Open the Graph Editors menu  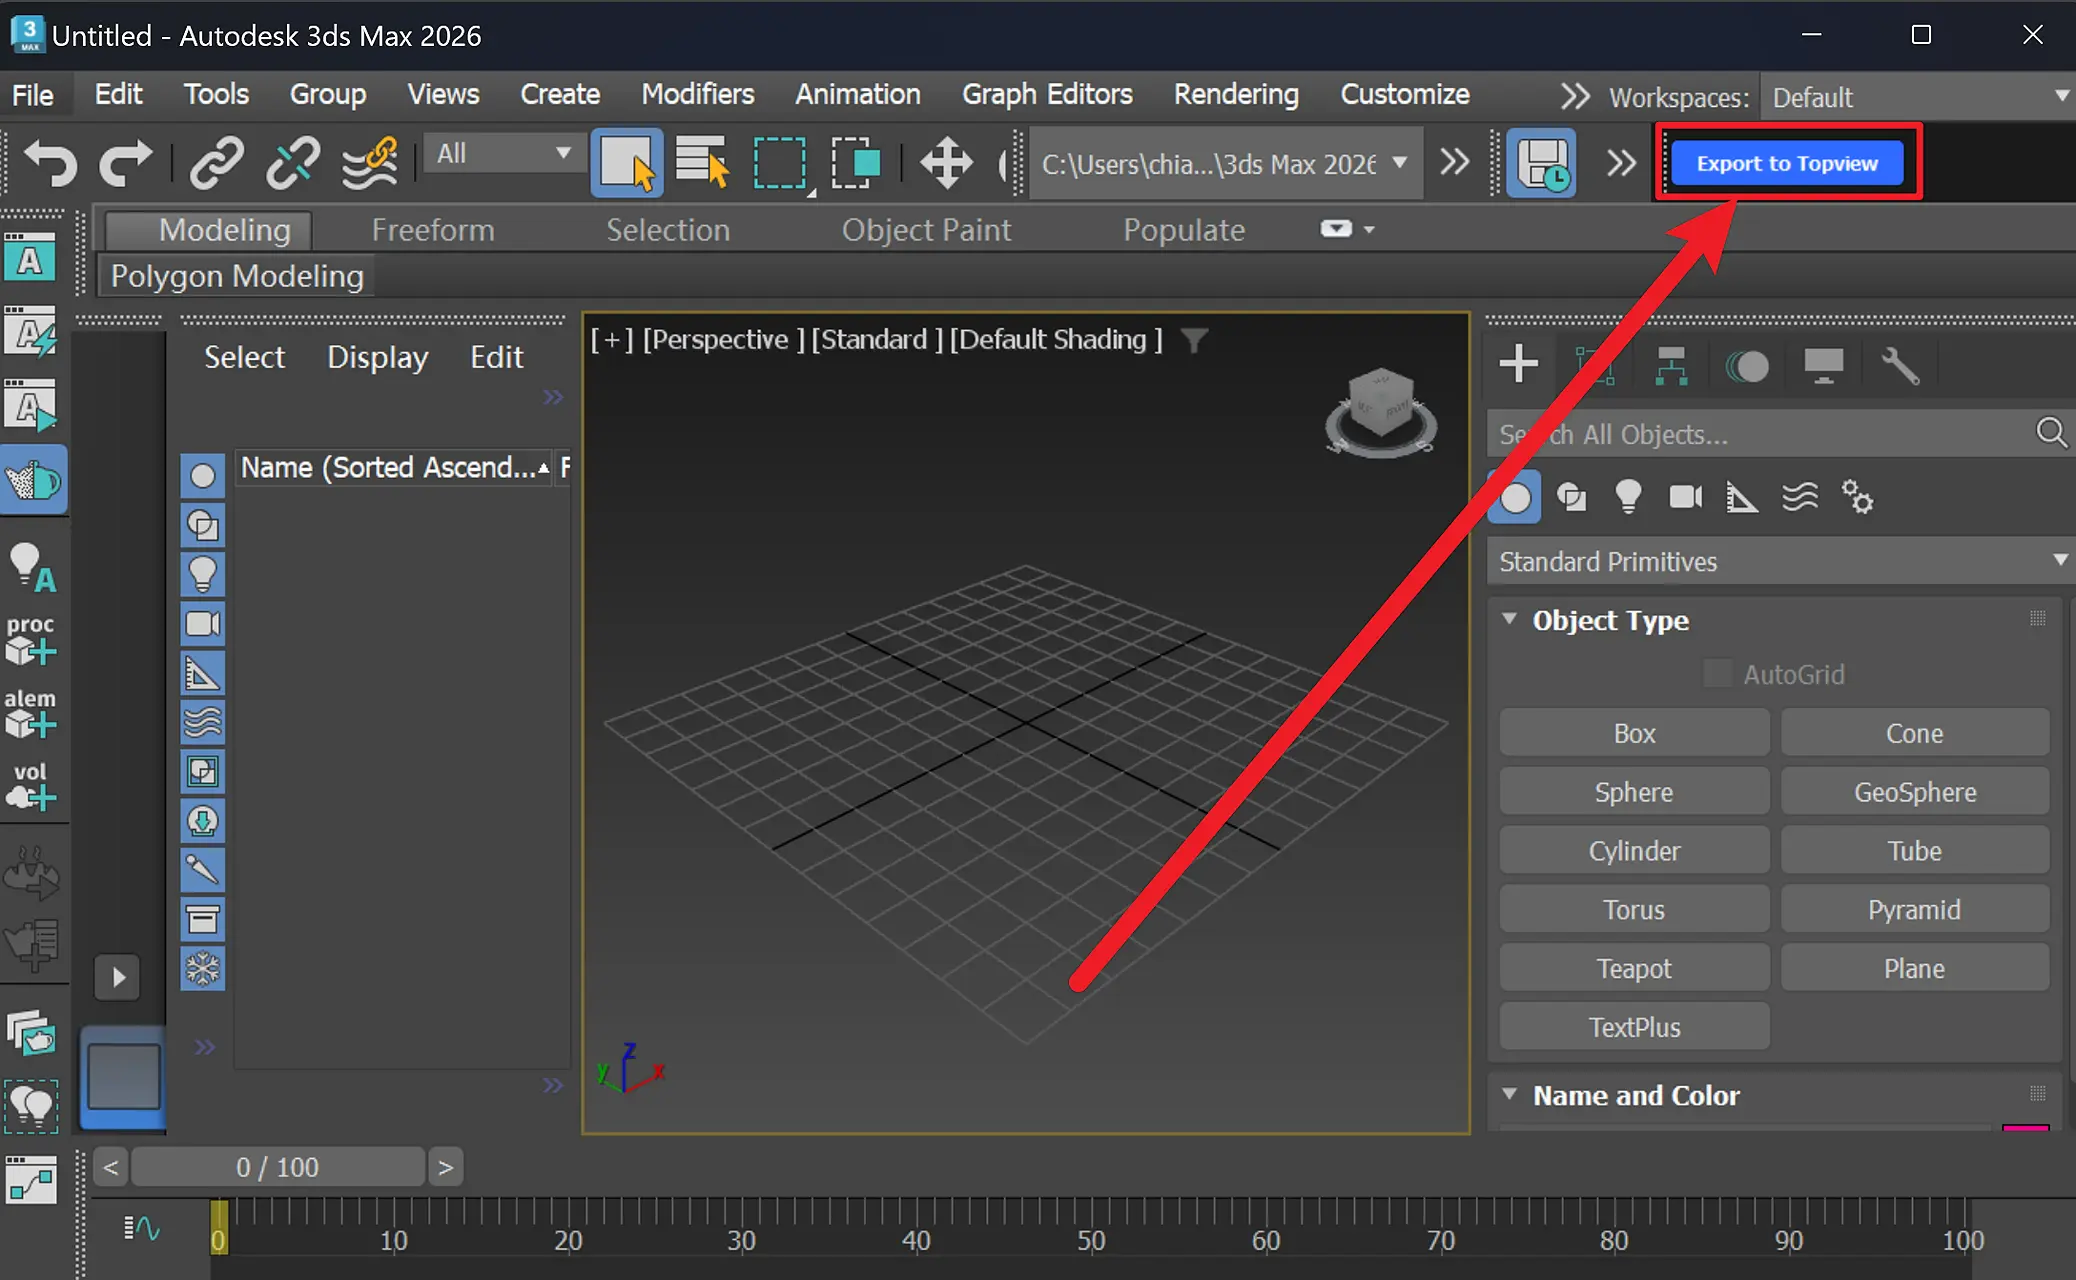[1047, 94]
